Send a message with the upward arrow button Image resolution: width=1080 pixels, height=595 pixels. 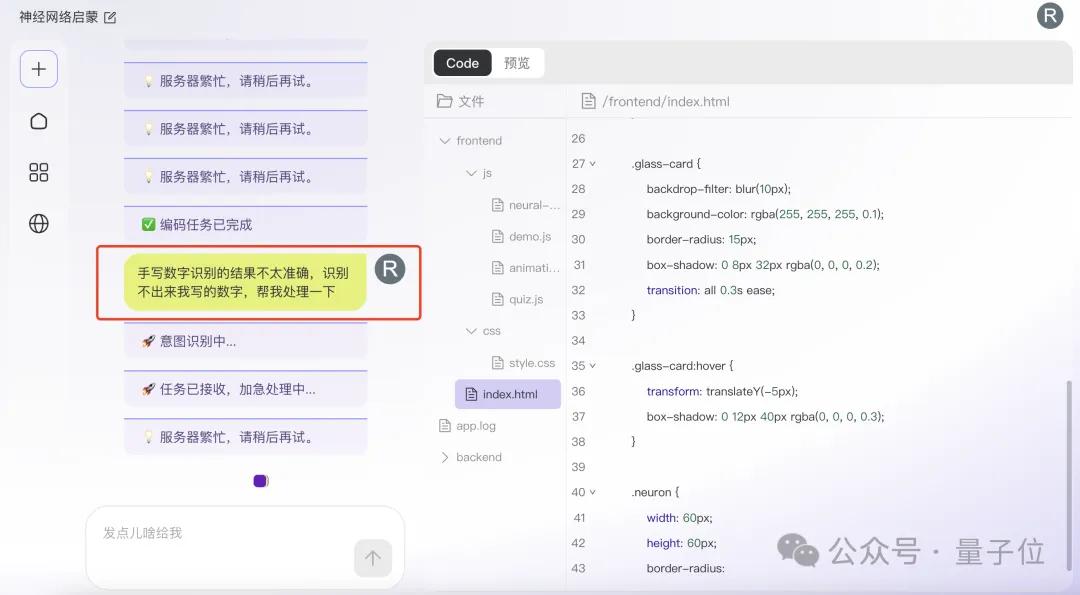[373, 558]
